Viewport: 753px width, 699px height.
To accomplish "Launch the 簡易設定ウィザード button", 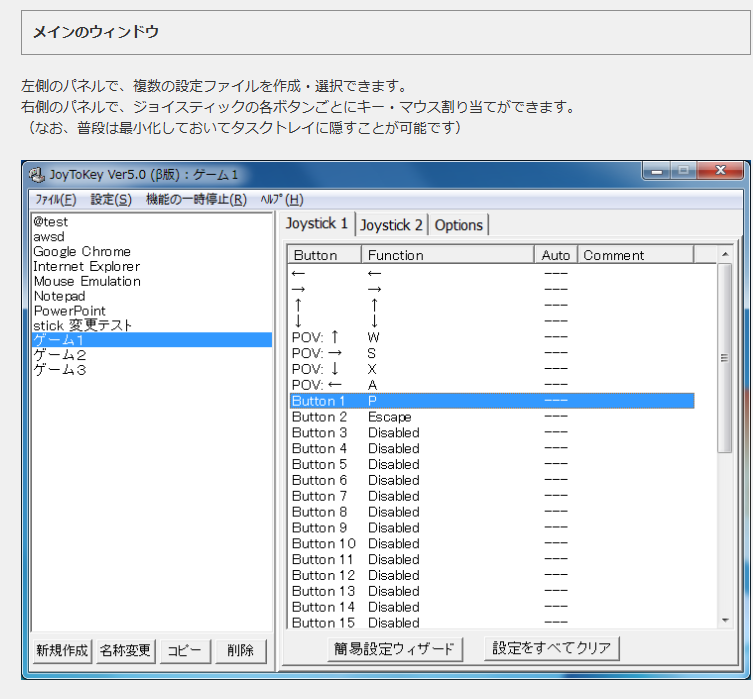I will click(395, 649).
